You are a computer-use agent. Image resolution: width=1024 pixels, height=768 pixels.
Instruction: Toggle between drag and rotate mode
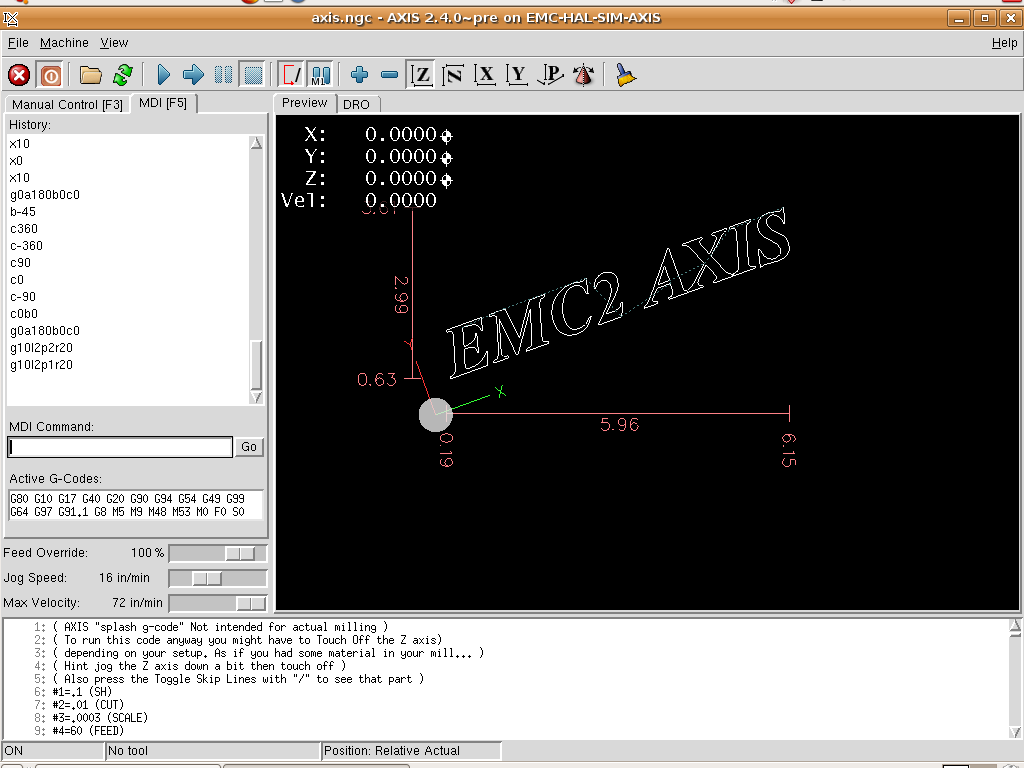pyautogui.click(x=583, y=75)
